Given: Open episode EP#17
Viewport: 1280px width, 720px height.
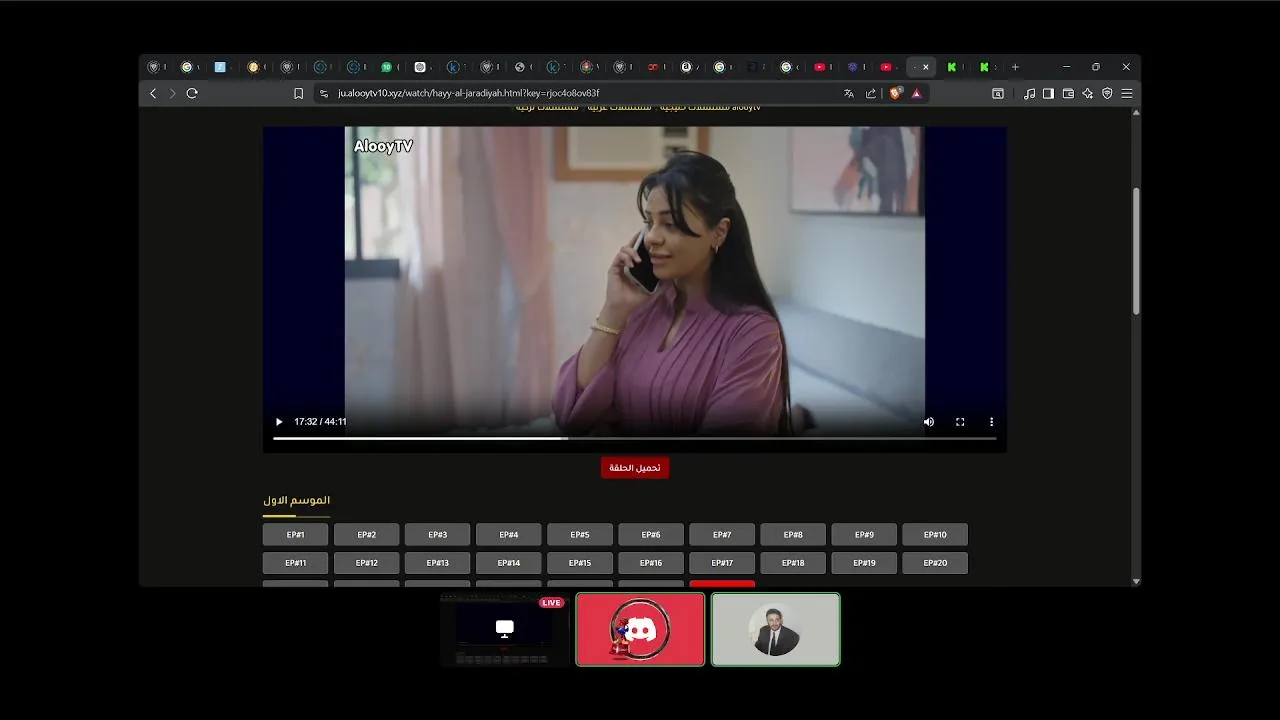Looking at the screenshot, I should (x=722, y=563).
